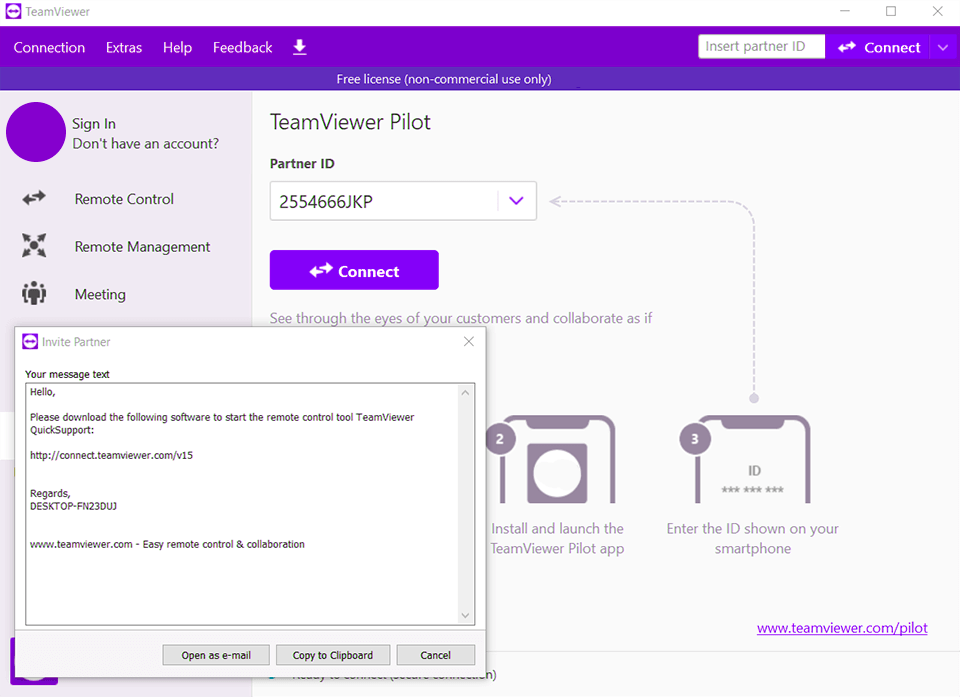Click the purple profile avatar circle
Image resolution: width=960 pixels, height=697 pixels.
click(36, 132)
